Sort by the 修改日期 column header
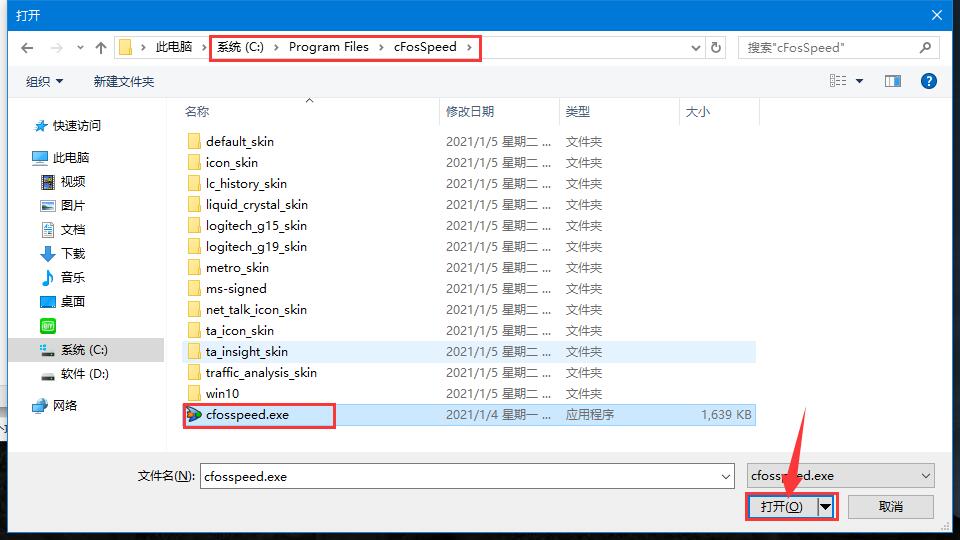This screenshot has width=960, height=540. tap(470, 111)
